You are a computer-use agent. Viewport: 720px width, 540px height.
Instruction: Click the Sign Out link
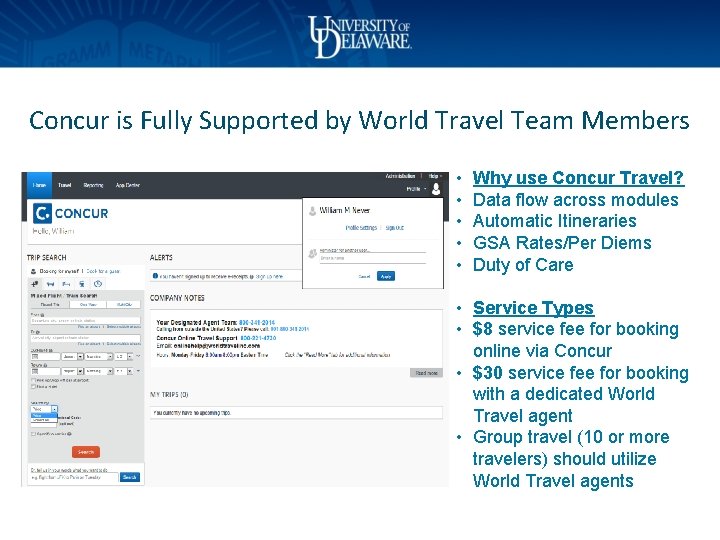394,228
